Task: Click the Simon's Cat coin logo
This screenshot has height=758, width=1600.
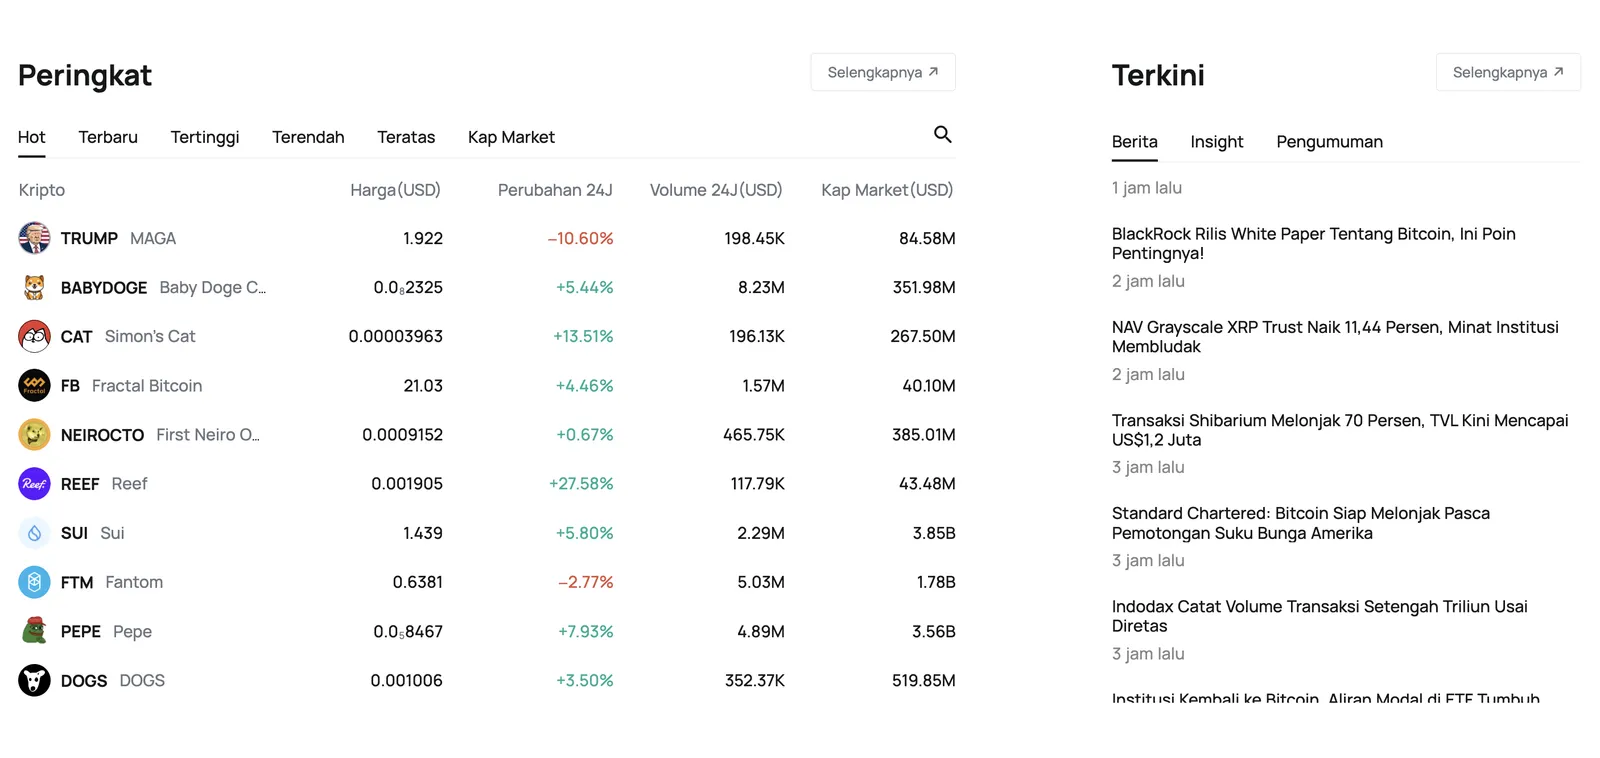Action: 34,336
